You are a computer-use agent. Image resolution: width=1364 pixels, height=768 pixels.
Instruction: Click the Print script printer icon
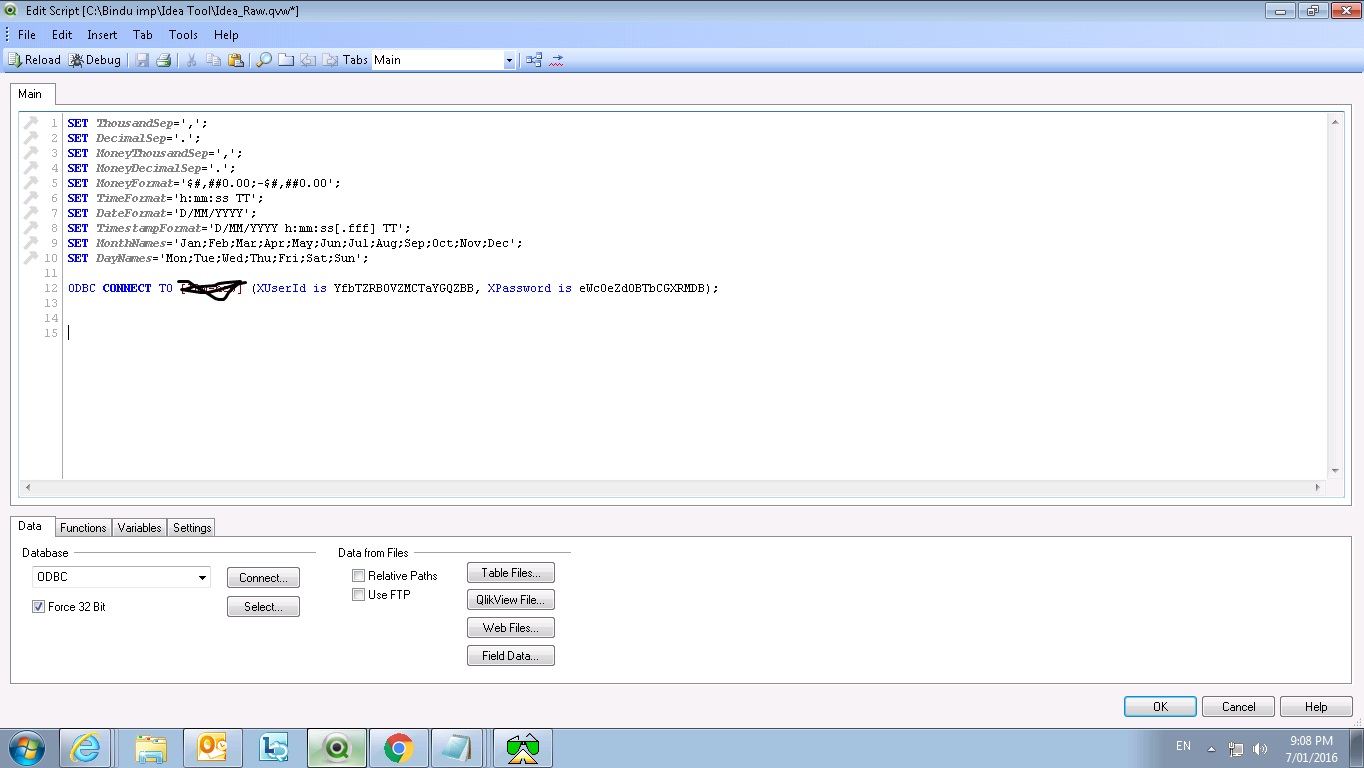(x=164, y=60)
